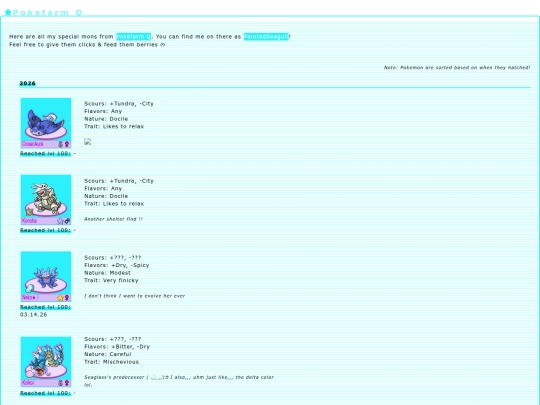
Task: Click the OceanAura name label
Action: click(33, 144)
